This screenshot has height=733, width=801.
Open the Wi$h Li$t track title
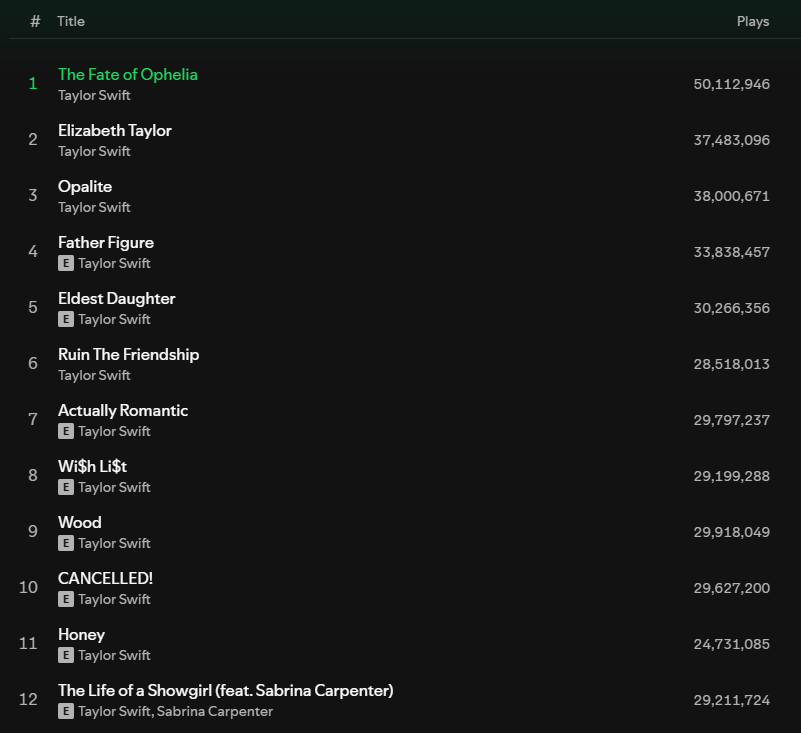pos(92,466)
